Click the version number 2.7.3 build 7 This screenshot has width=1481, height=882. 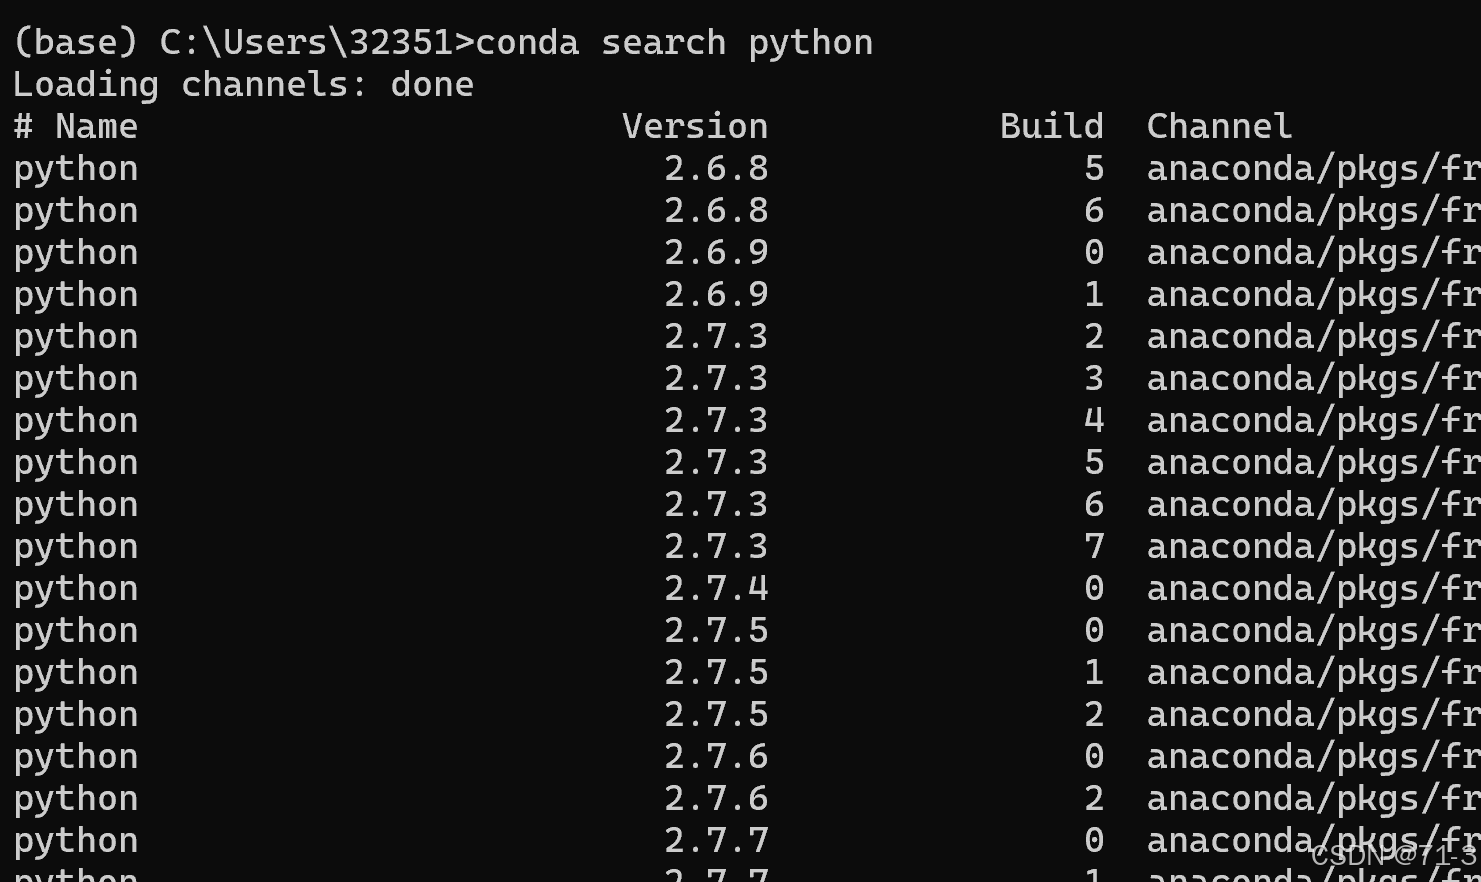point(716,545)
